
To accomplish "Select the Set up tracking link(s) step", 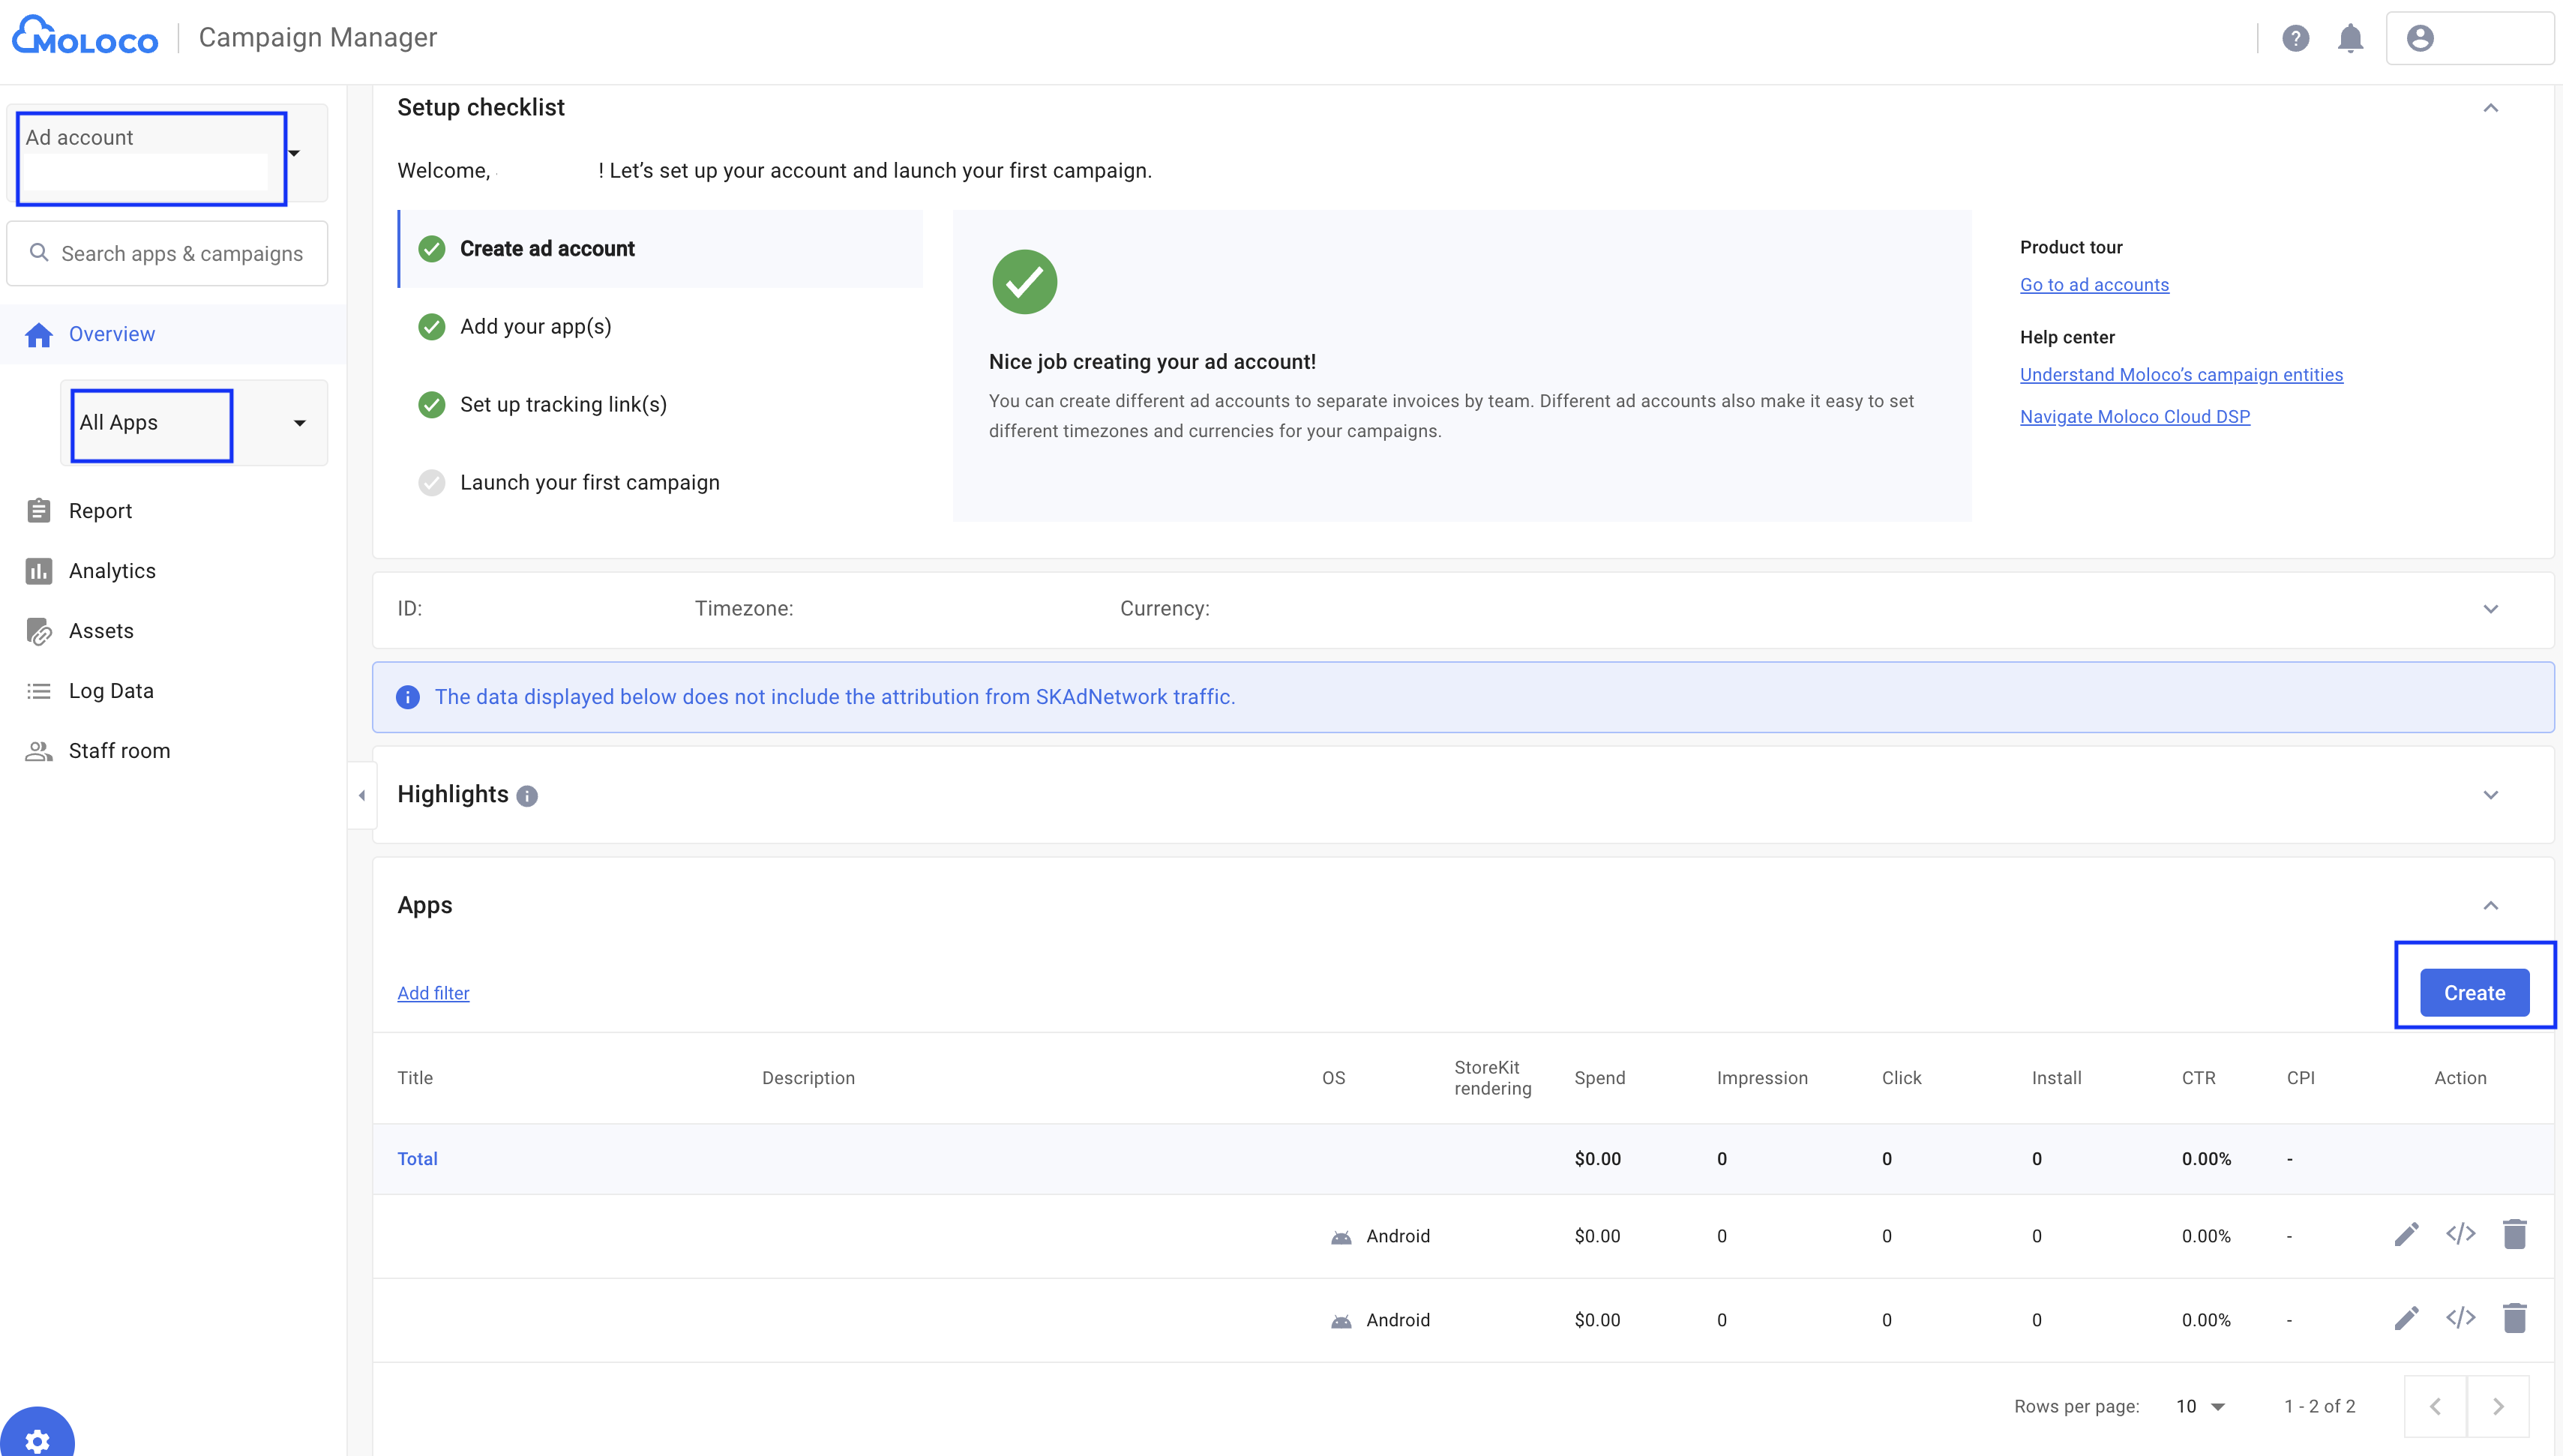I will (563, 405).
